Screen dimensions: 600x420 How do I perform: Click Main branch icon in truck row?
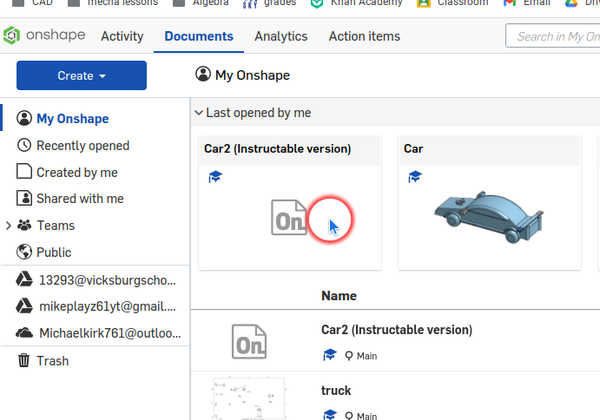coord(349,415)
